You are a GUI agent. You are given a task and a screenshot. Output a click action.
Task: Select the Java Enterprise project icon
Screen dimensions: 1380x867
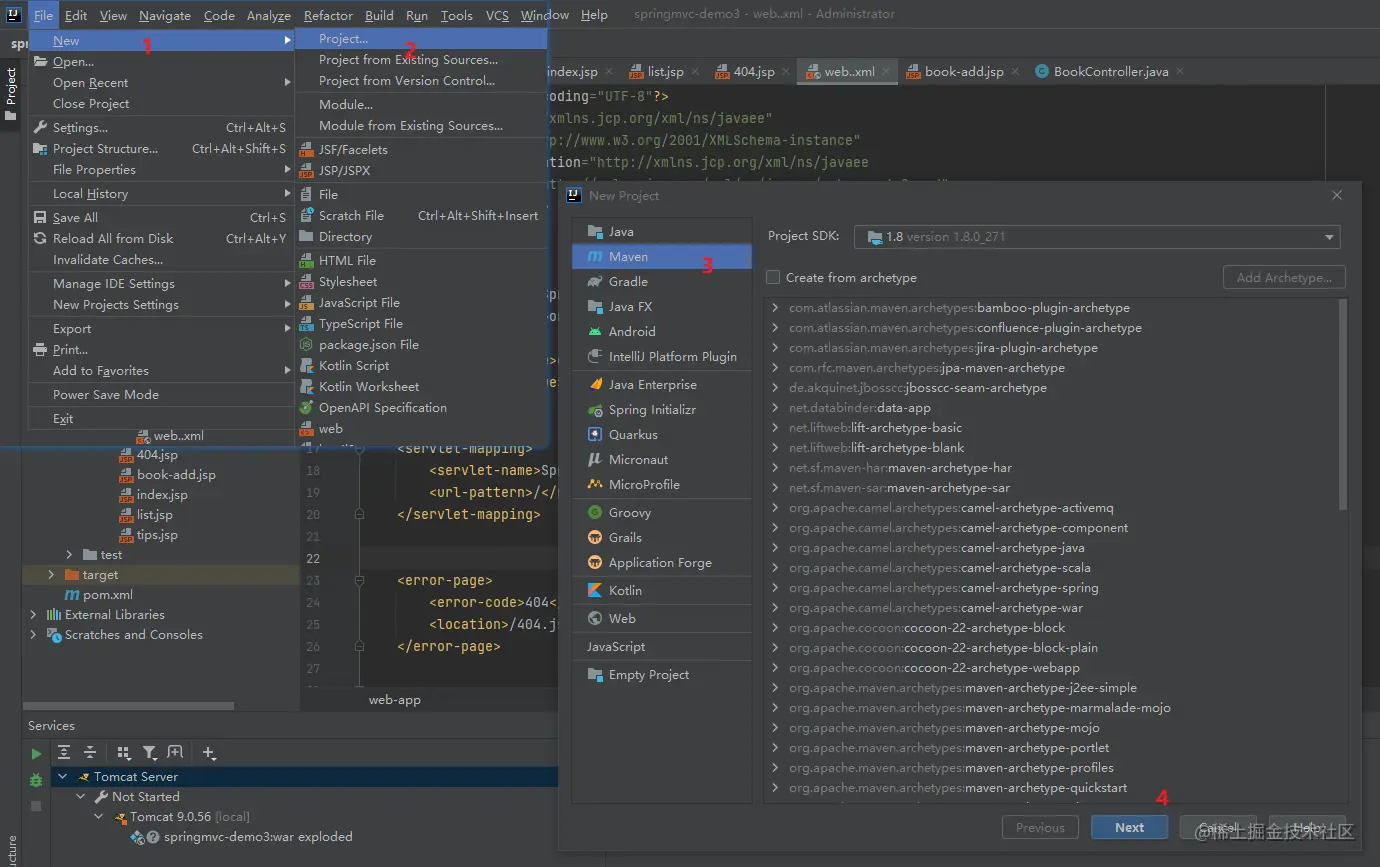click(595, 385)
